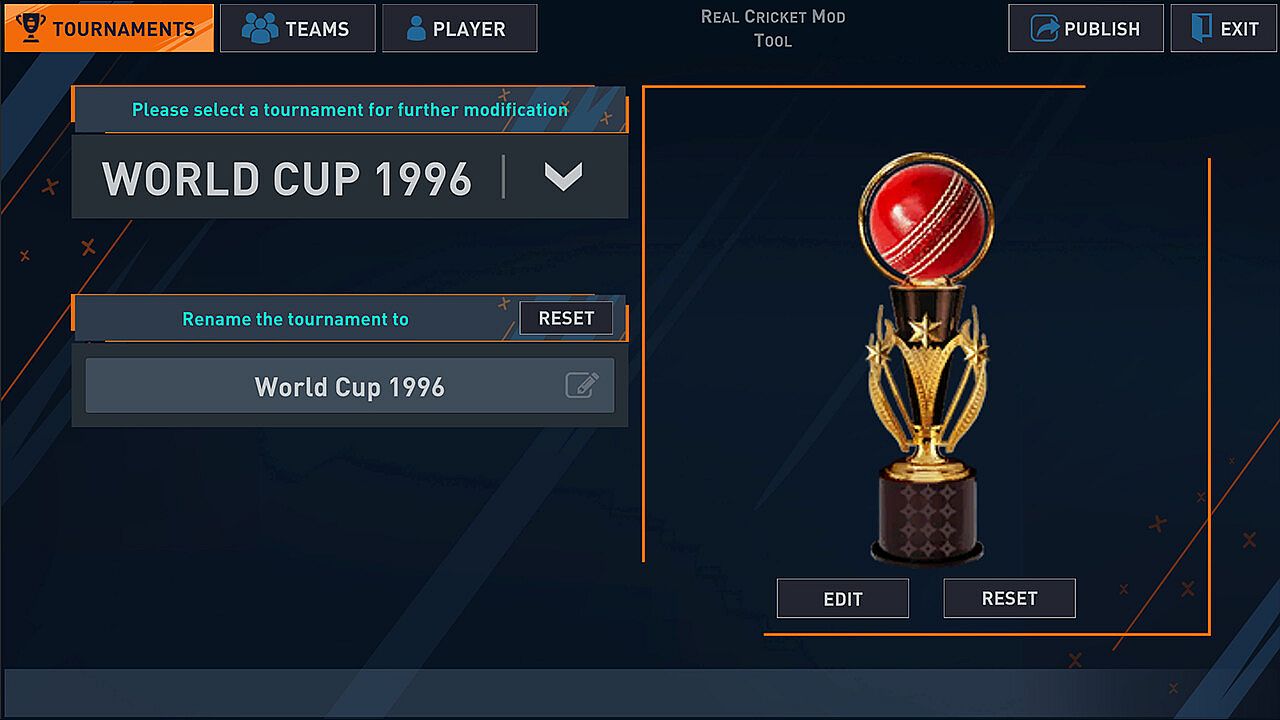Click the red cricket ball on trophy
This screenshot has width=1280, height=720.
click(x=925, y=220)
